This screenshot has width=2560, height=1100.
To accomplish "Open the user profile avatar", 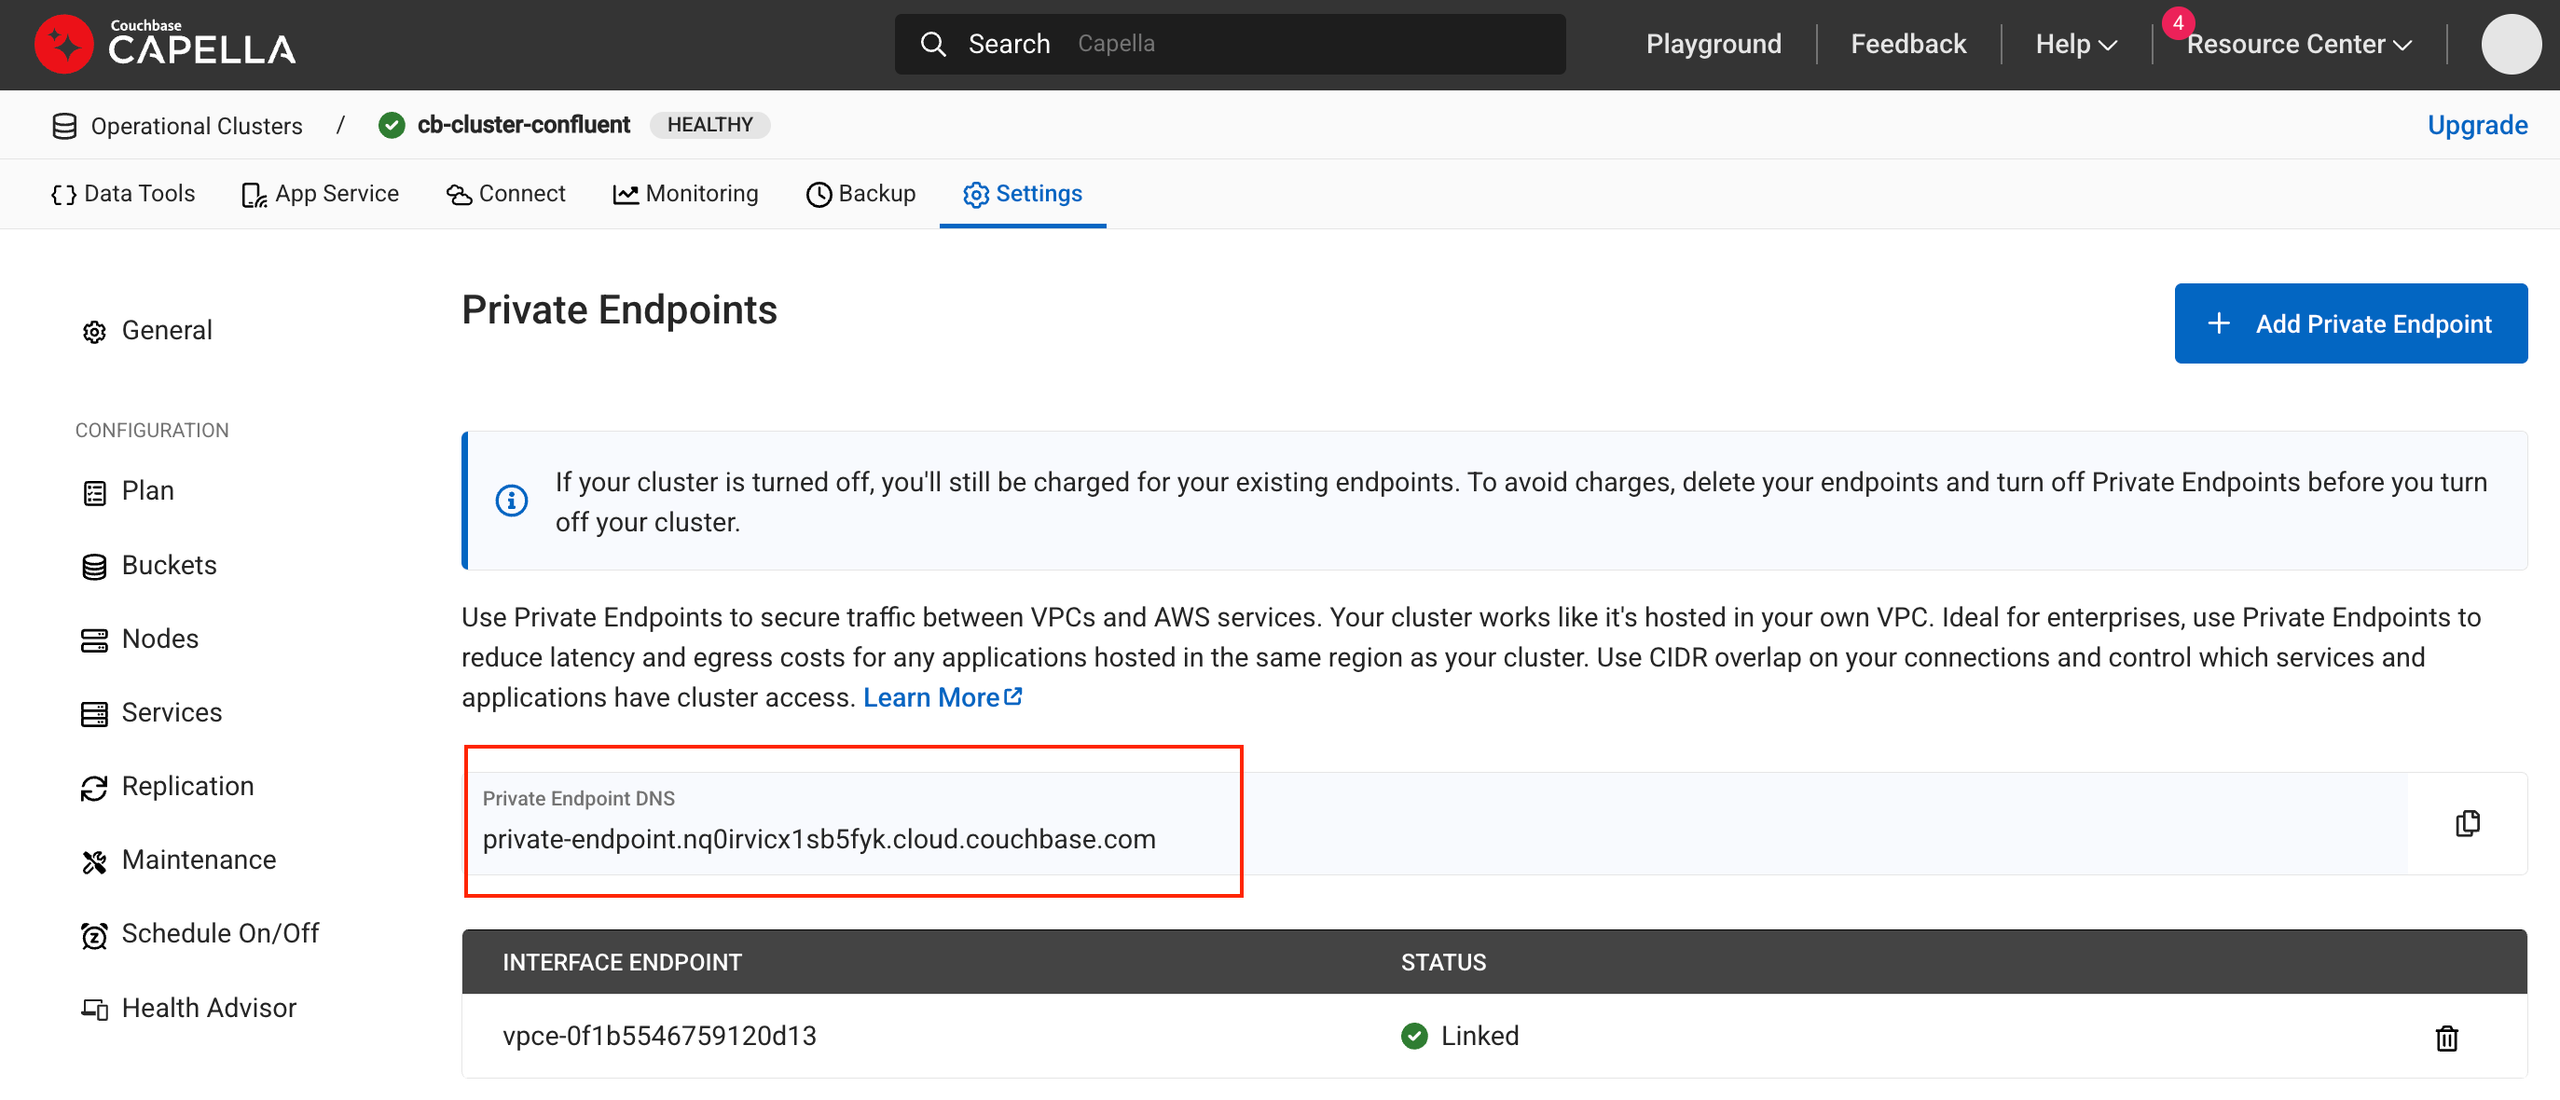I will [2510, 44].
